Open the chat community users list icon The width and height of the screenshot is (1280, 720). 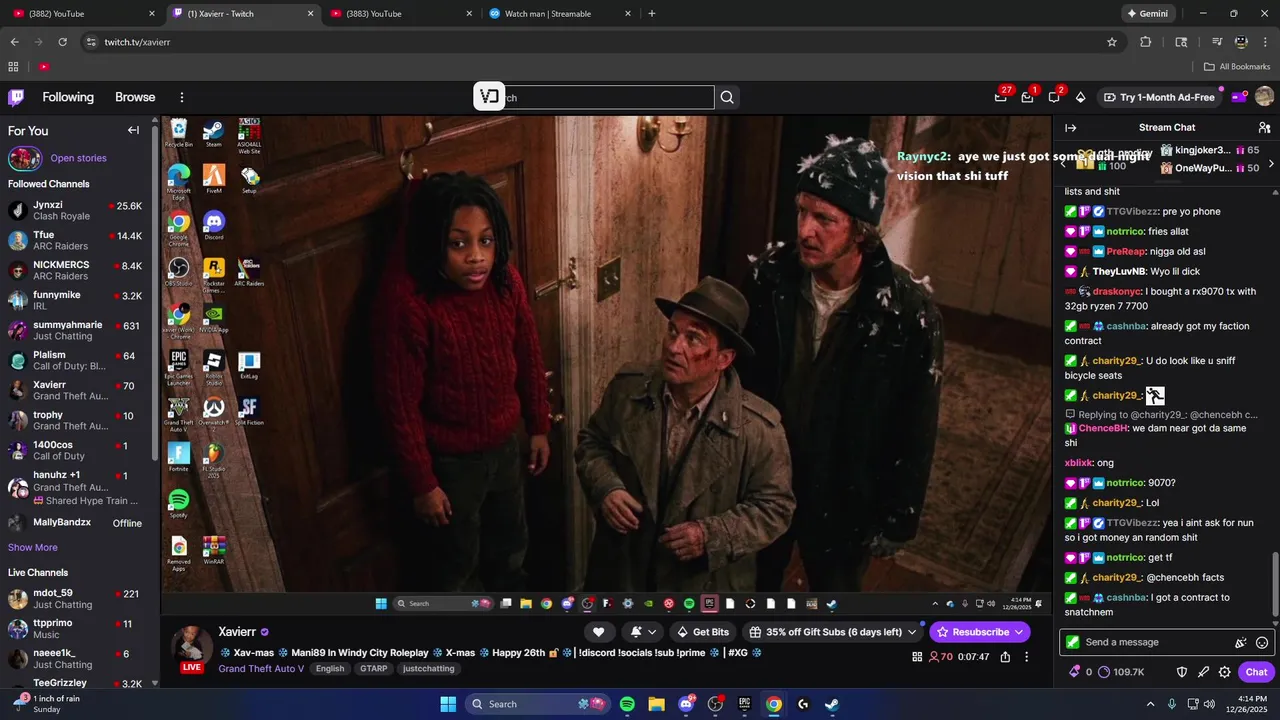1264,128
